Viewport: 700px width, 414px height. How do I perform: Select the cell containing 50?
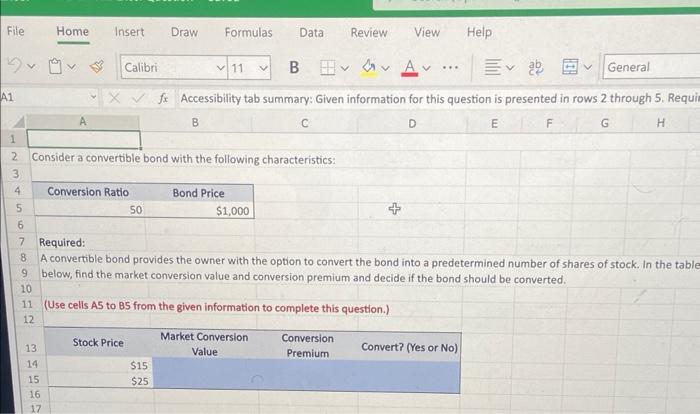click(89, 209)
